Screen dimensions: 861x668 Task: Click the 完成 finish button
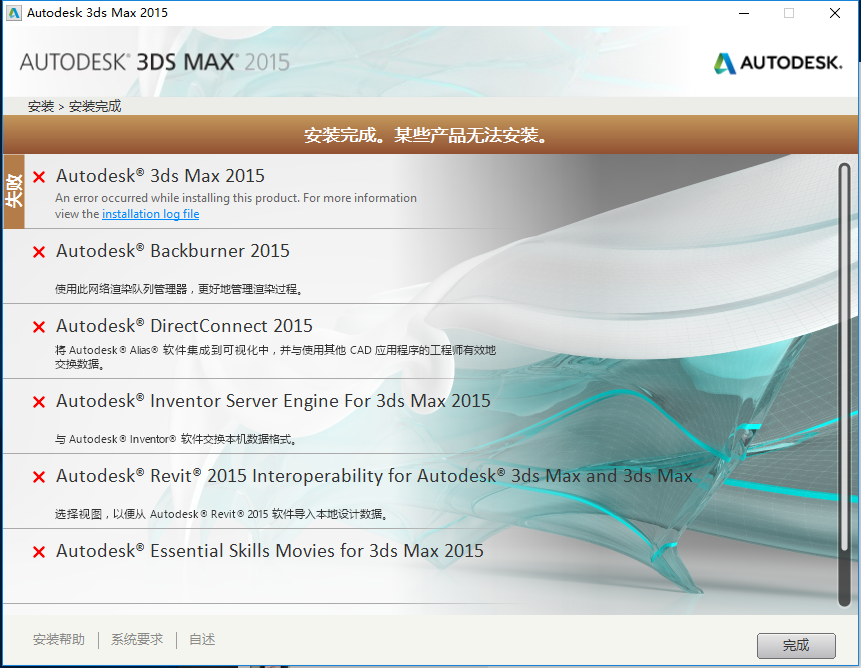[796, 645]
